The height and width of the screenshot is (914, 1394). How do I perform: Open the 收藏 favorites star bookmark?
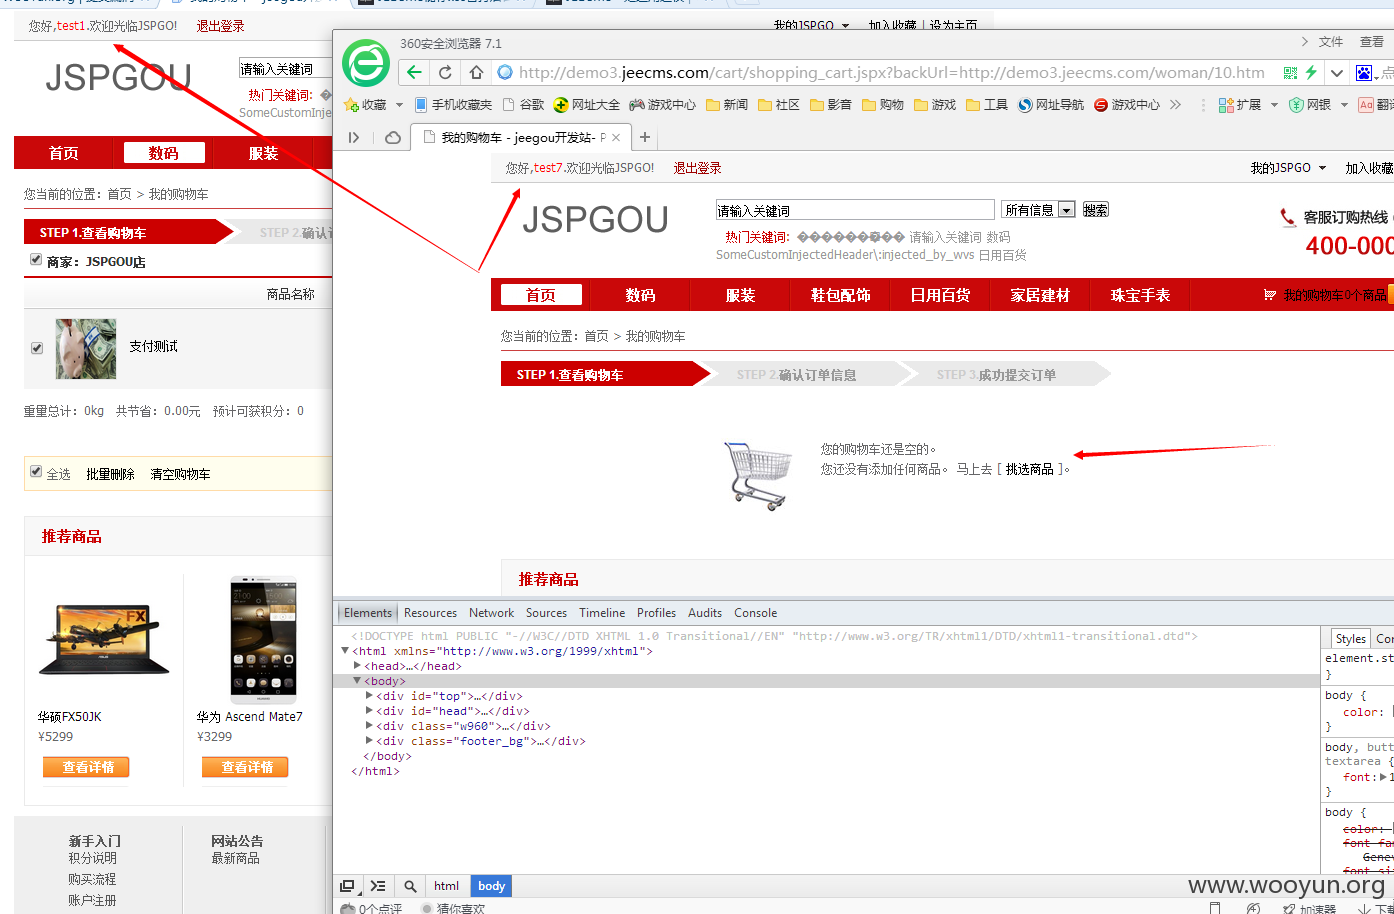[365, 105]
